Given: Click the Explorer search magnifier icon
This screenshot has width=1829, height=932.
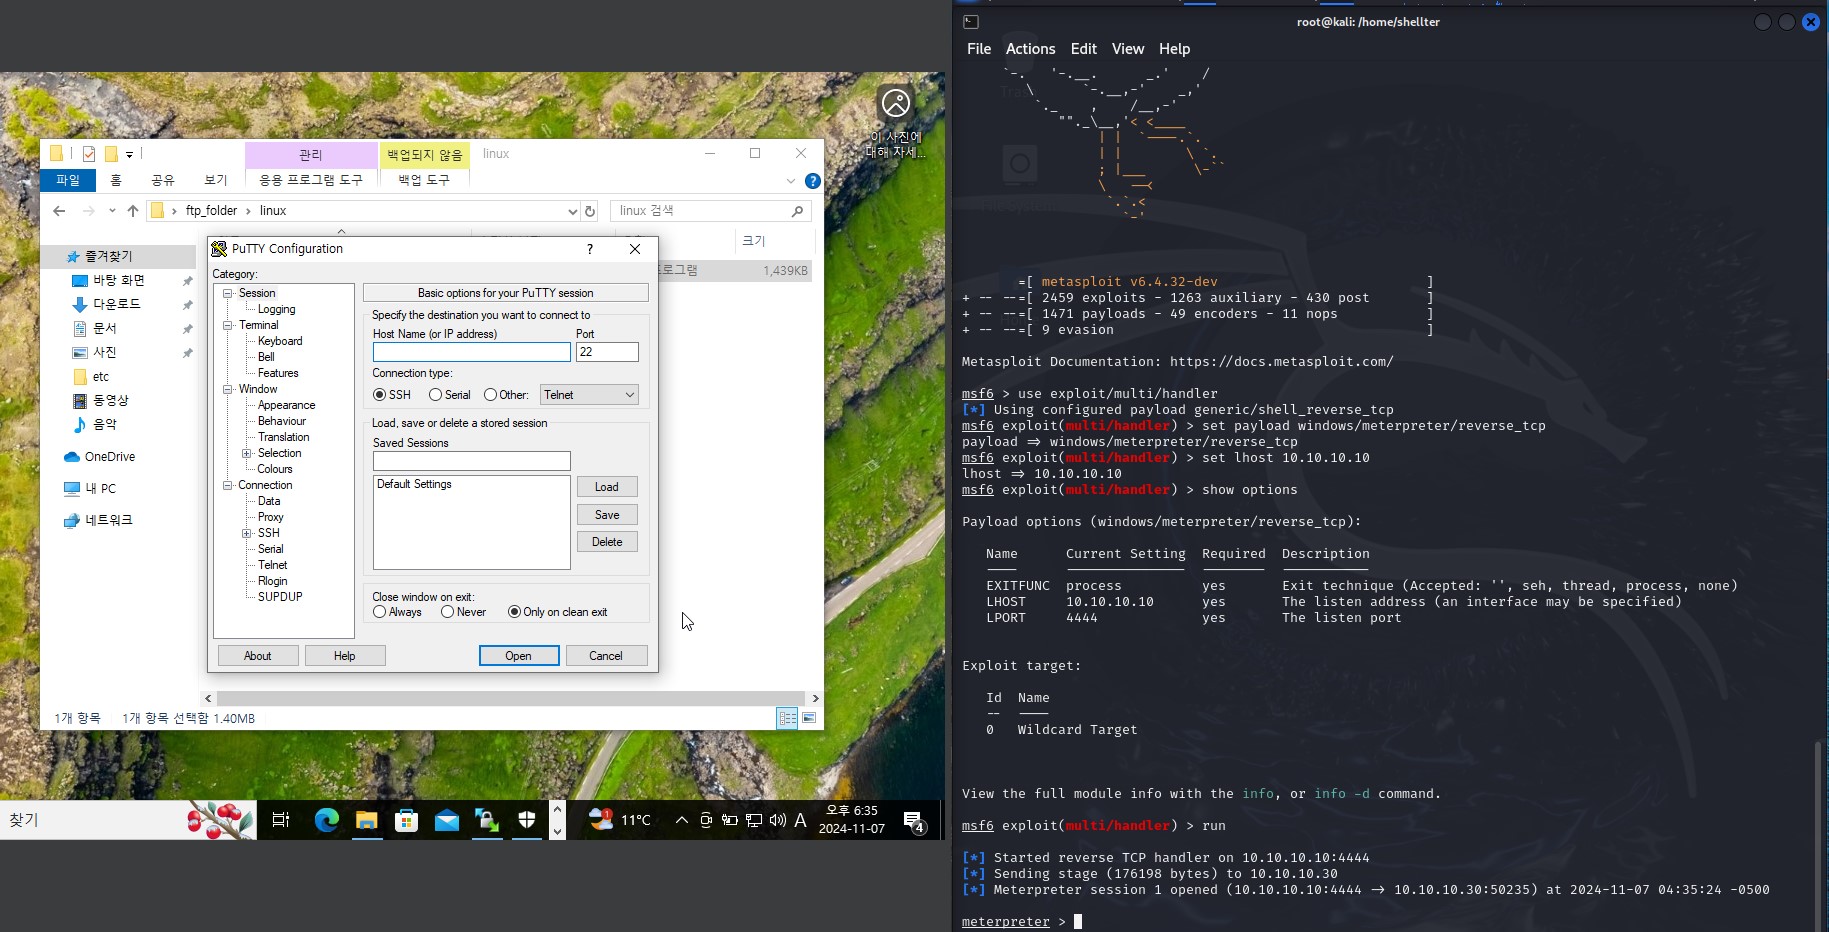Looking at the screenshot, I should [x=797, y=211].
